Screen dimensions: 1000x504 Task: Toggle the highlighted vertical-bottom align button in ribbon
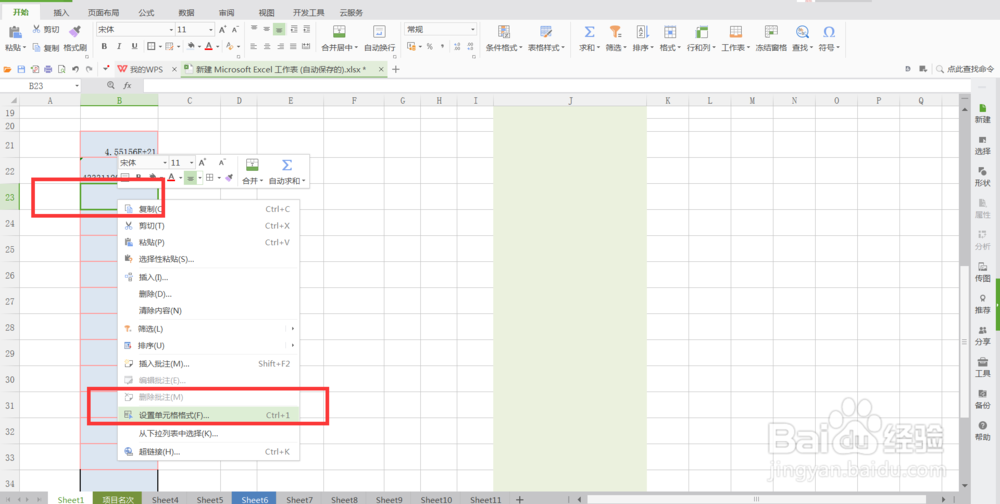pos(279,29)
